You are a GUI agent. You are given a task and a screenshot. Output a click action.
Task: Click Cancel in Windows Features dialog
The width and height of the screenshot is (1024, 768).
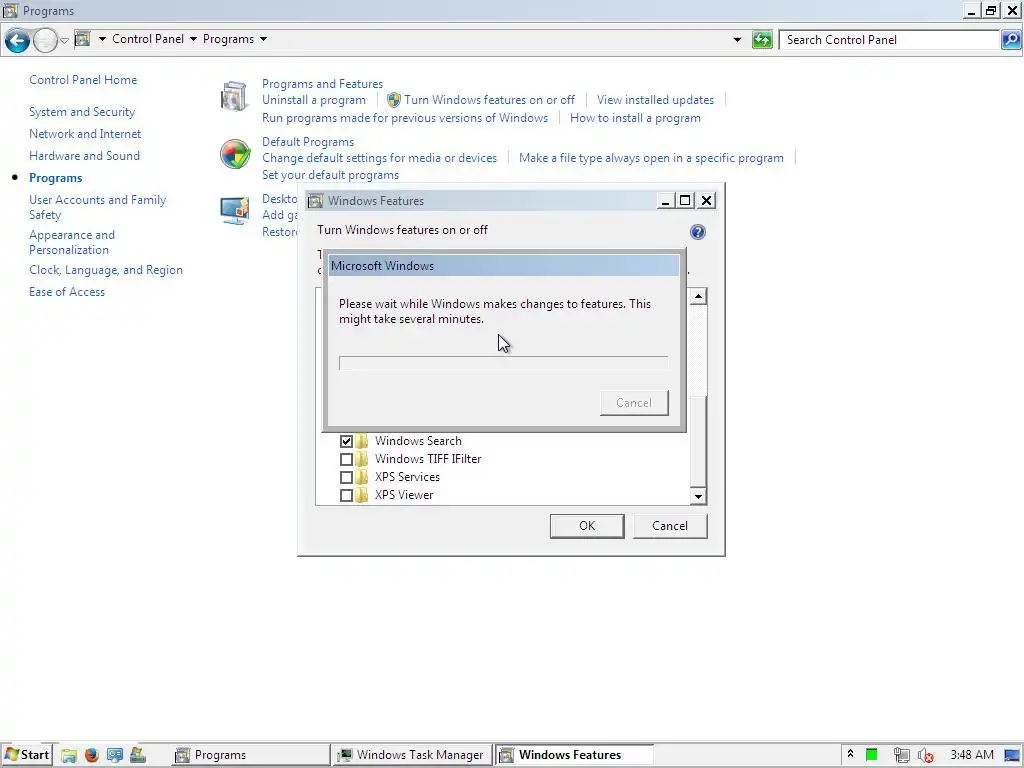tap(669, 526)
